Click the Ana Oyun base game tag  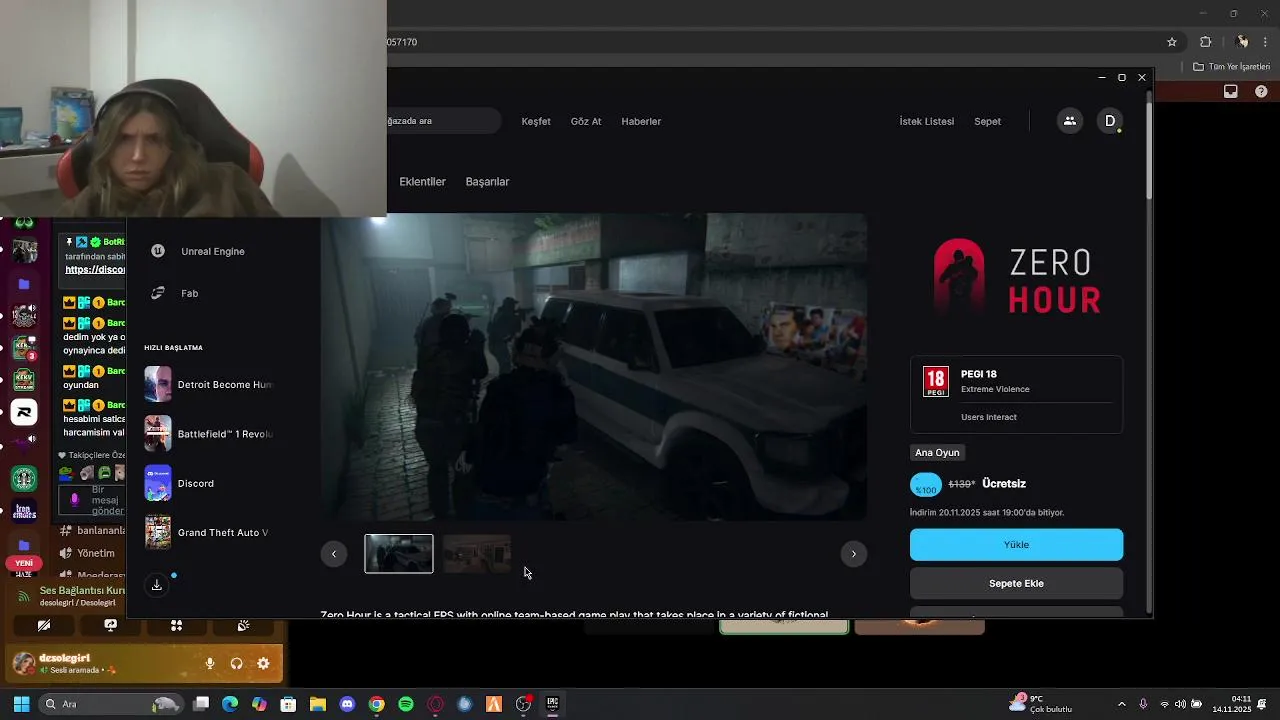point(937,452)
